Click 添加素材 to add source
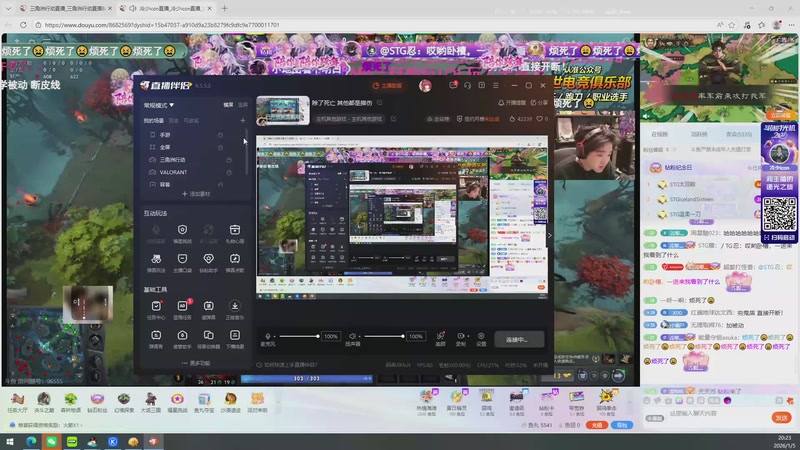 pyautogui.click(x=196, y=194)
